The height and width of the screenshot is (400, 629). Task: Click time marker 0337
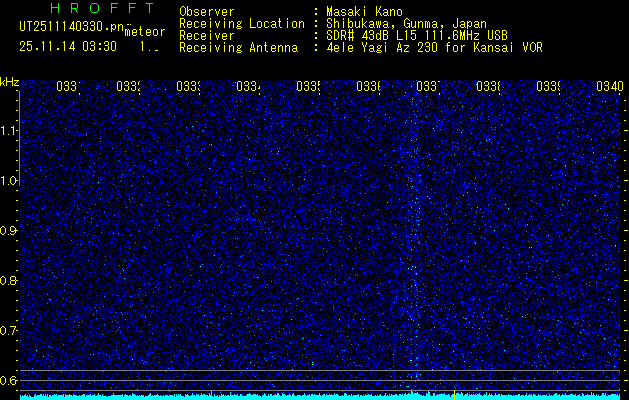428,86
